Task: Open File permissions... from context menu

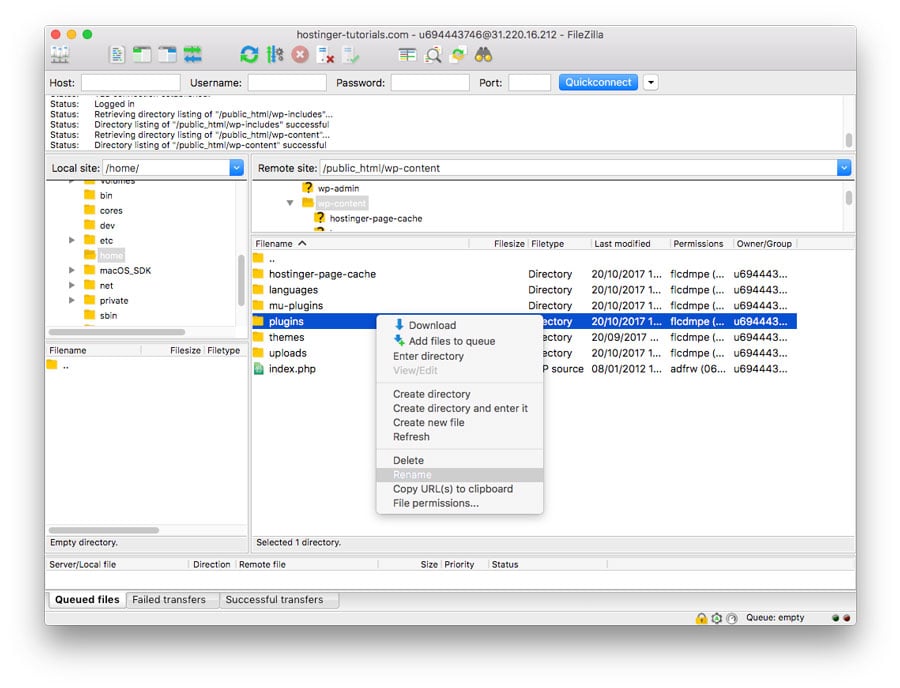Action: (460, 503)
